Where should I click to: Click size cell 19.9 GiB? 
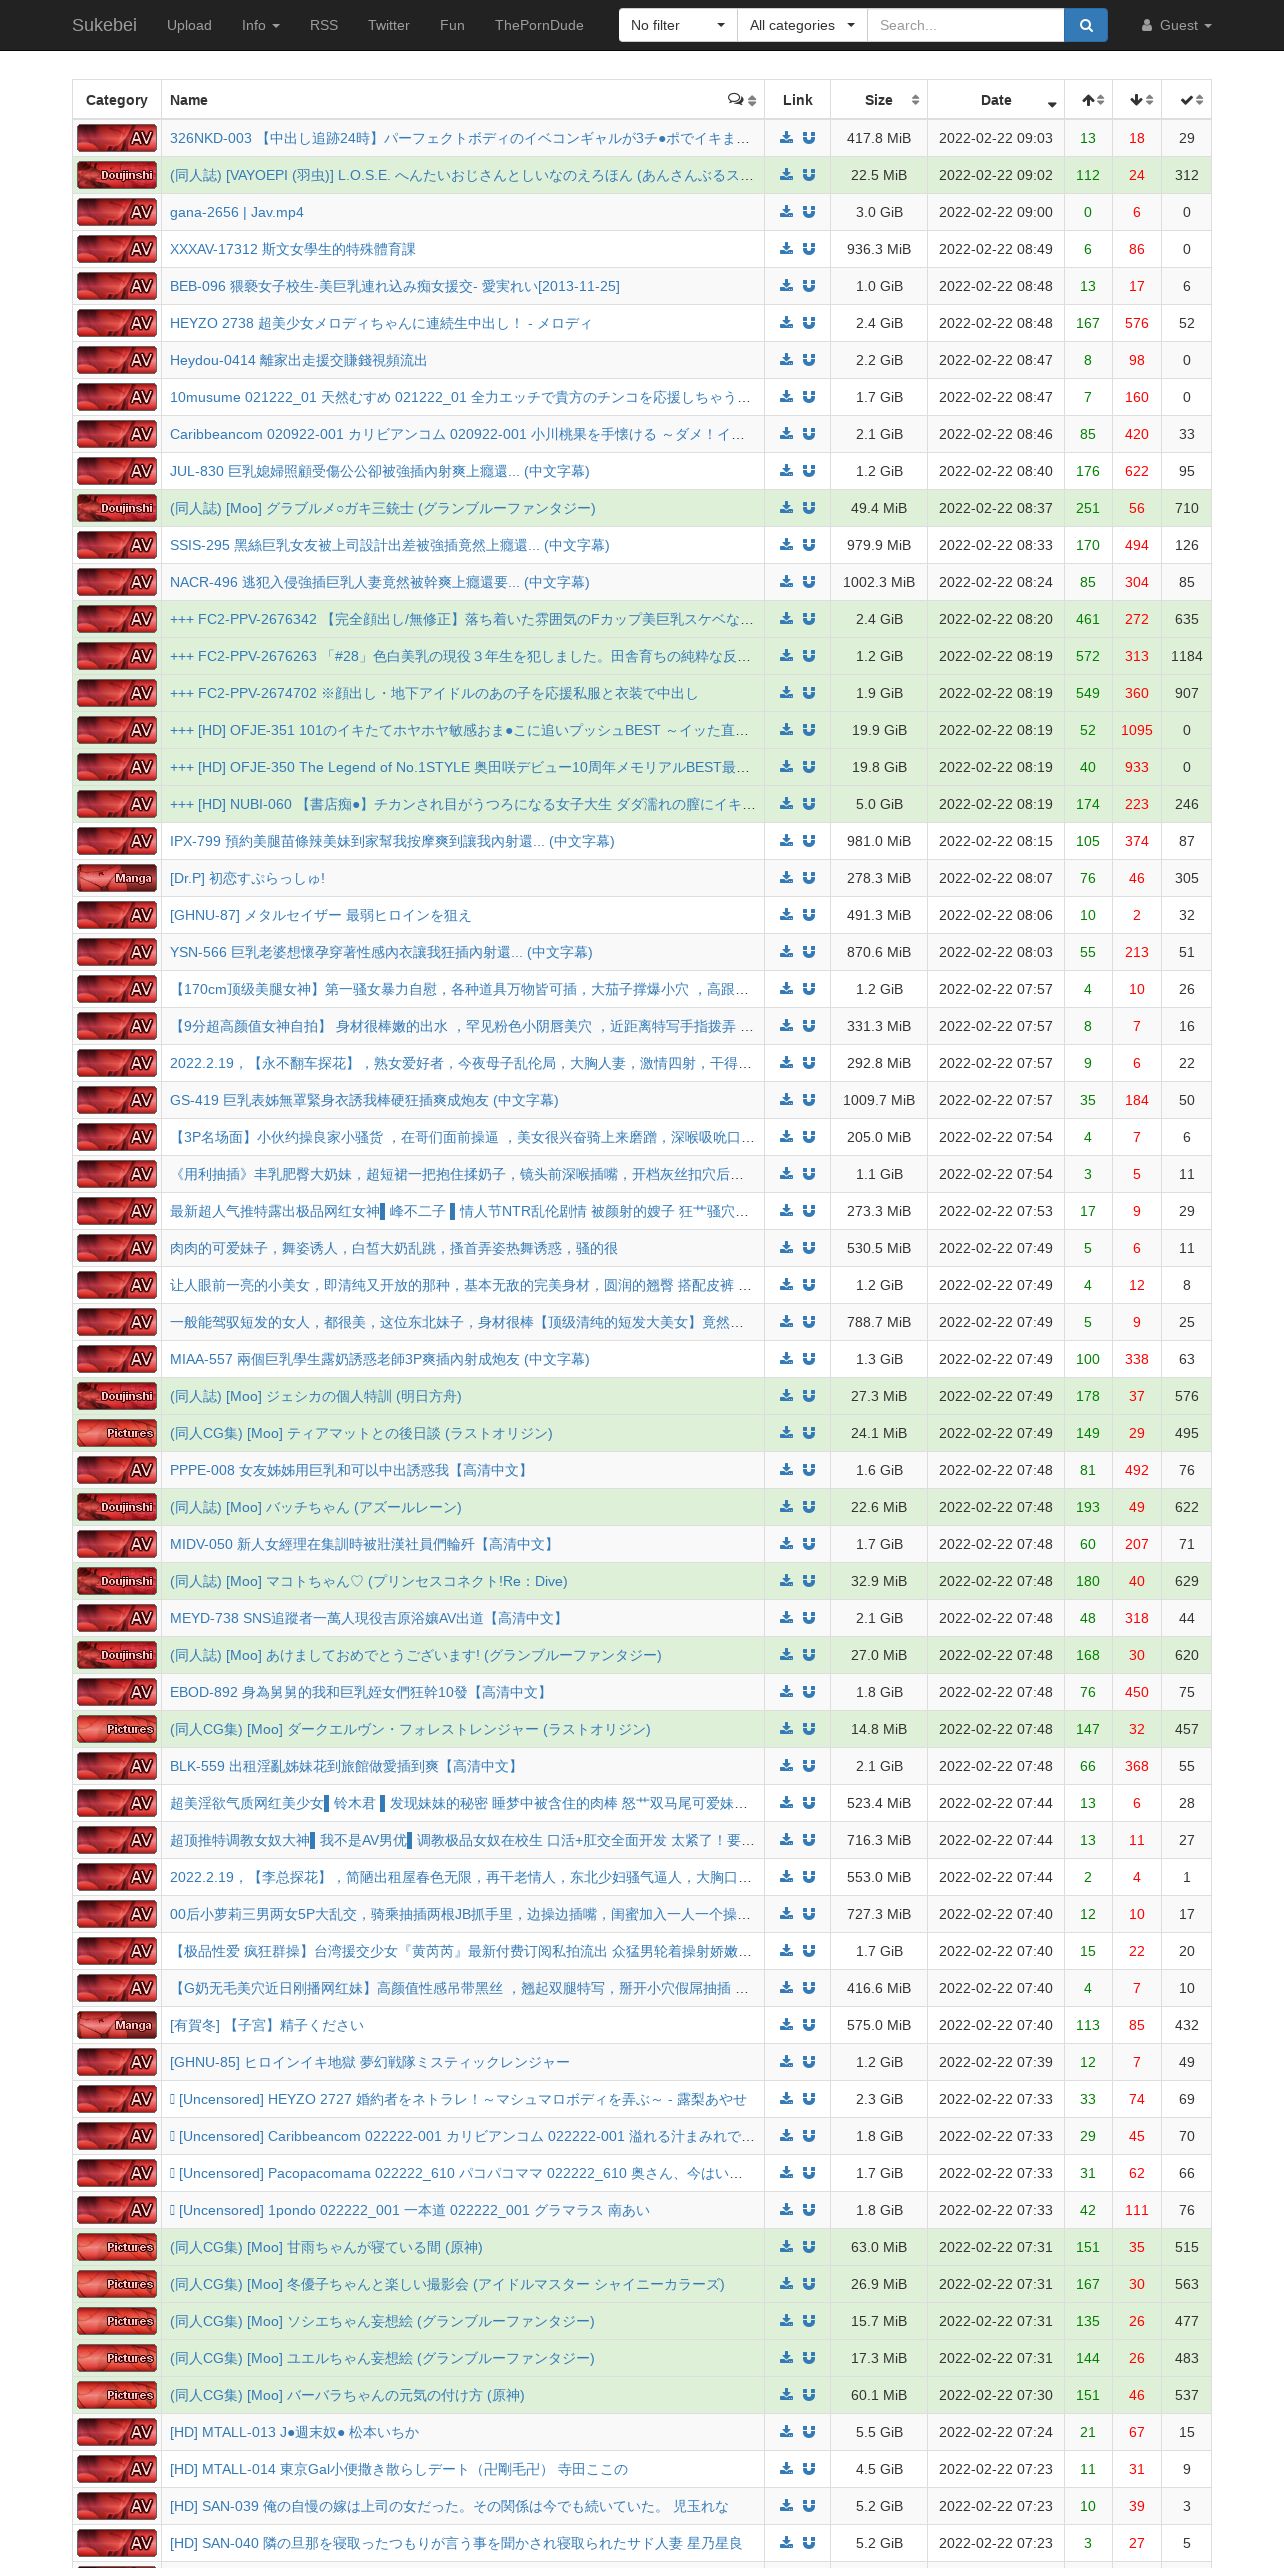879,730
